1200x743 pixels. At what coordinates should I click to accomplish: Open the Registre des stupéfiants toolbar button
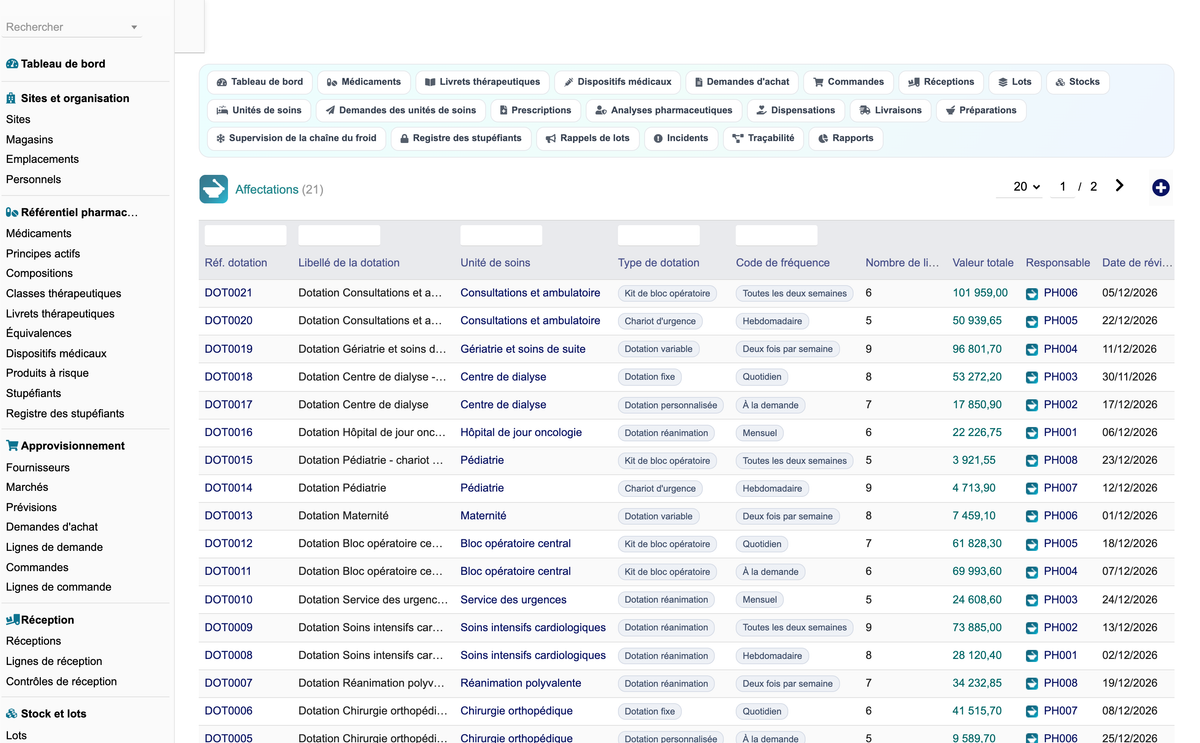pos(460,138)
